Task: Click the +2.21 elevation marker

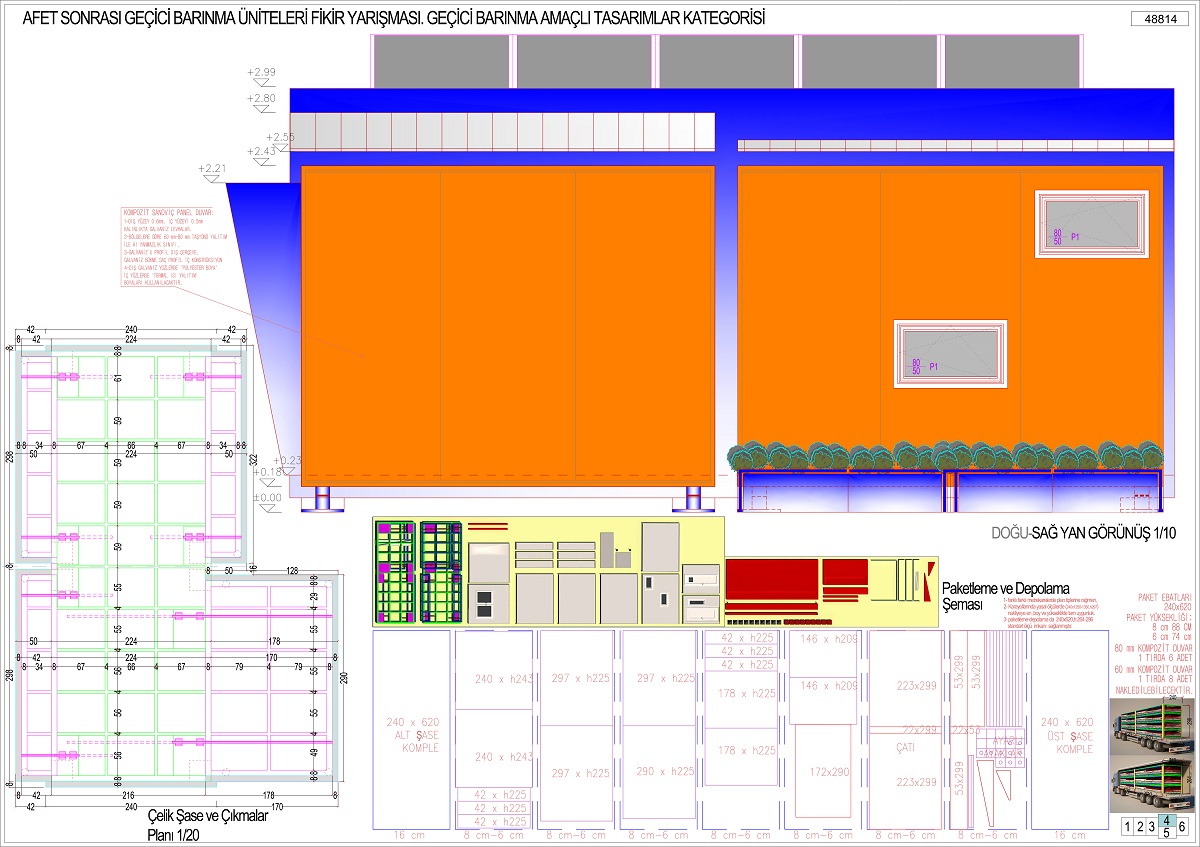Action: (213, 169)
